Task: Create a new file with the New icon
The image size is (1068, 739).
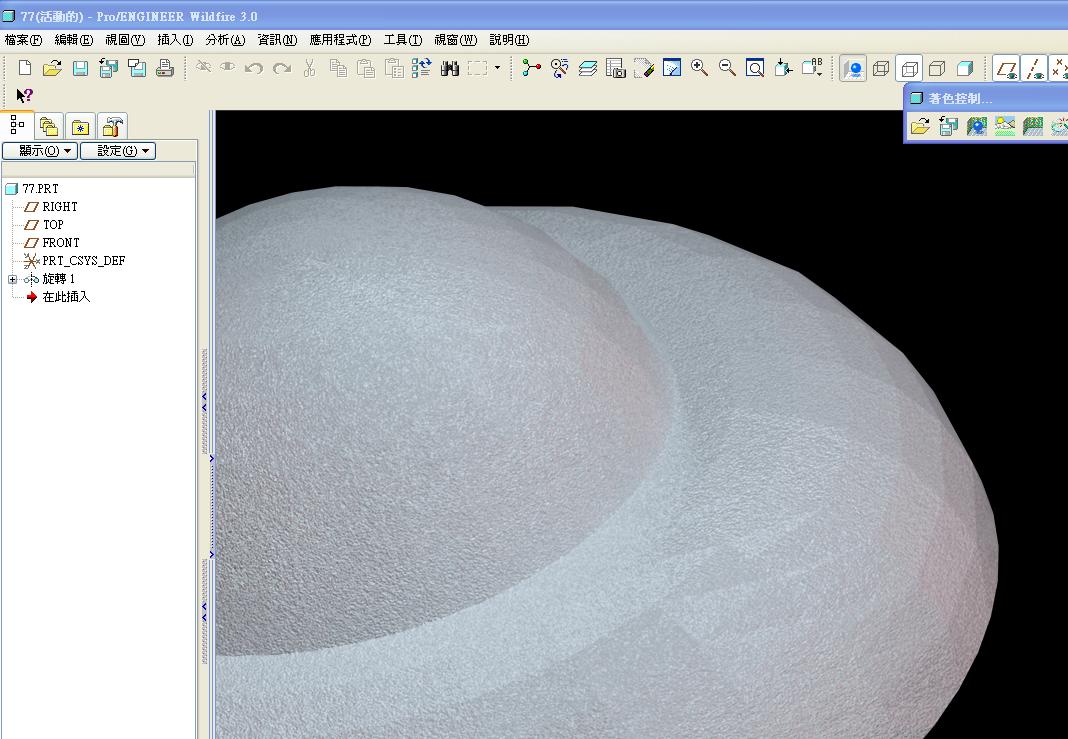Action: (25, 68)
